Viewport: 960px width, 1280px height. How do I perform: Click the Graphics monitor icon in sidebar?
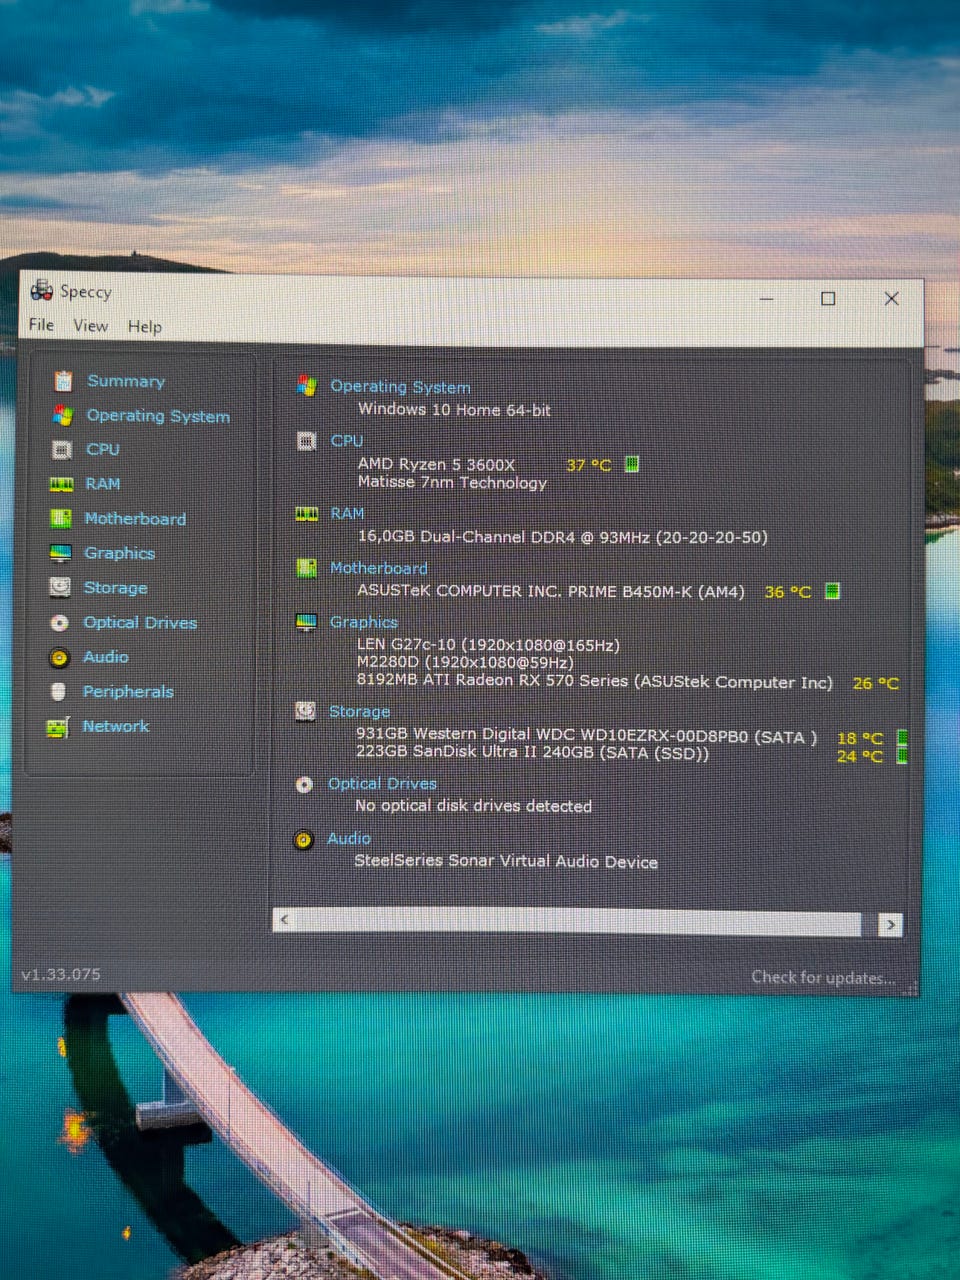pos(61,553)
